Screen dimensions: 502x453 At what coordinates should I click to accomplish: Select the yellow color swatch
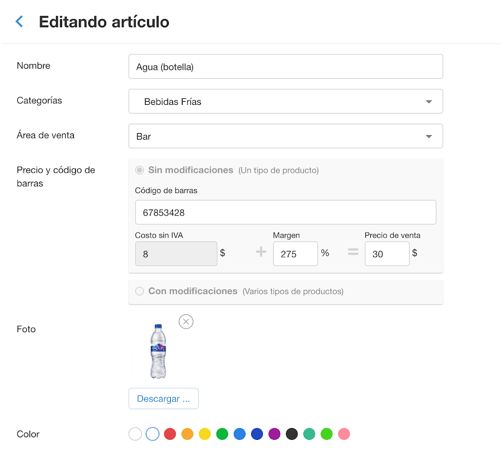(x=205, y=434)
